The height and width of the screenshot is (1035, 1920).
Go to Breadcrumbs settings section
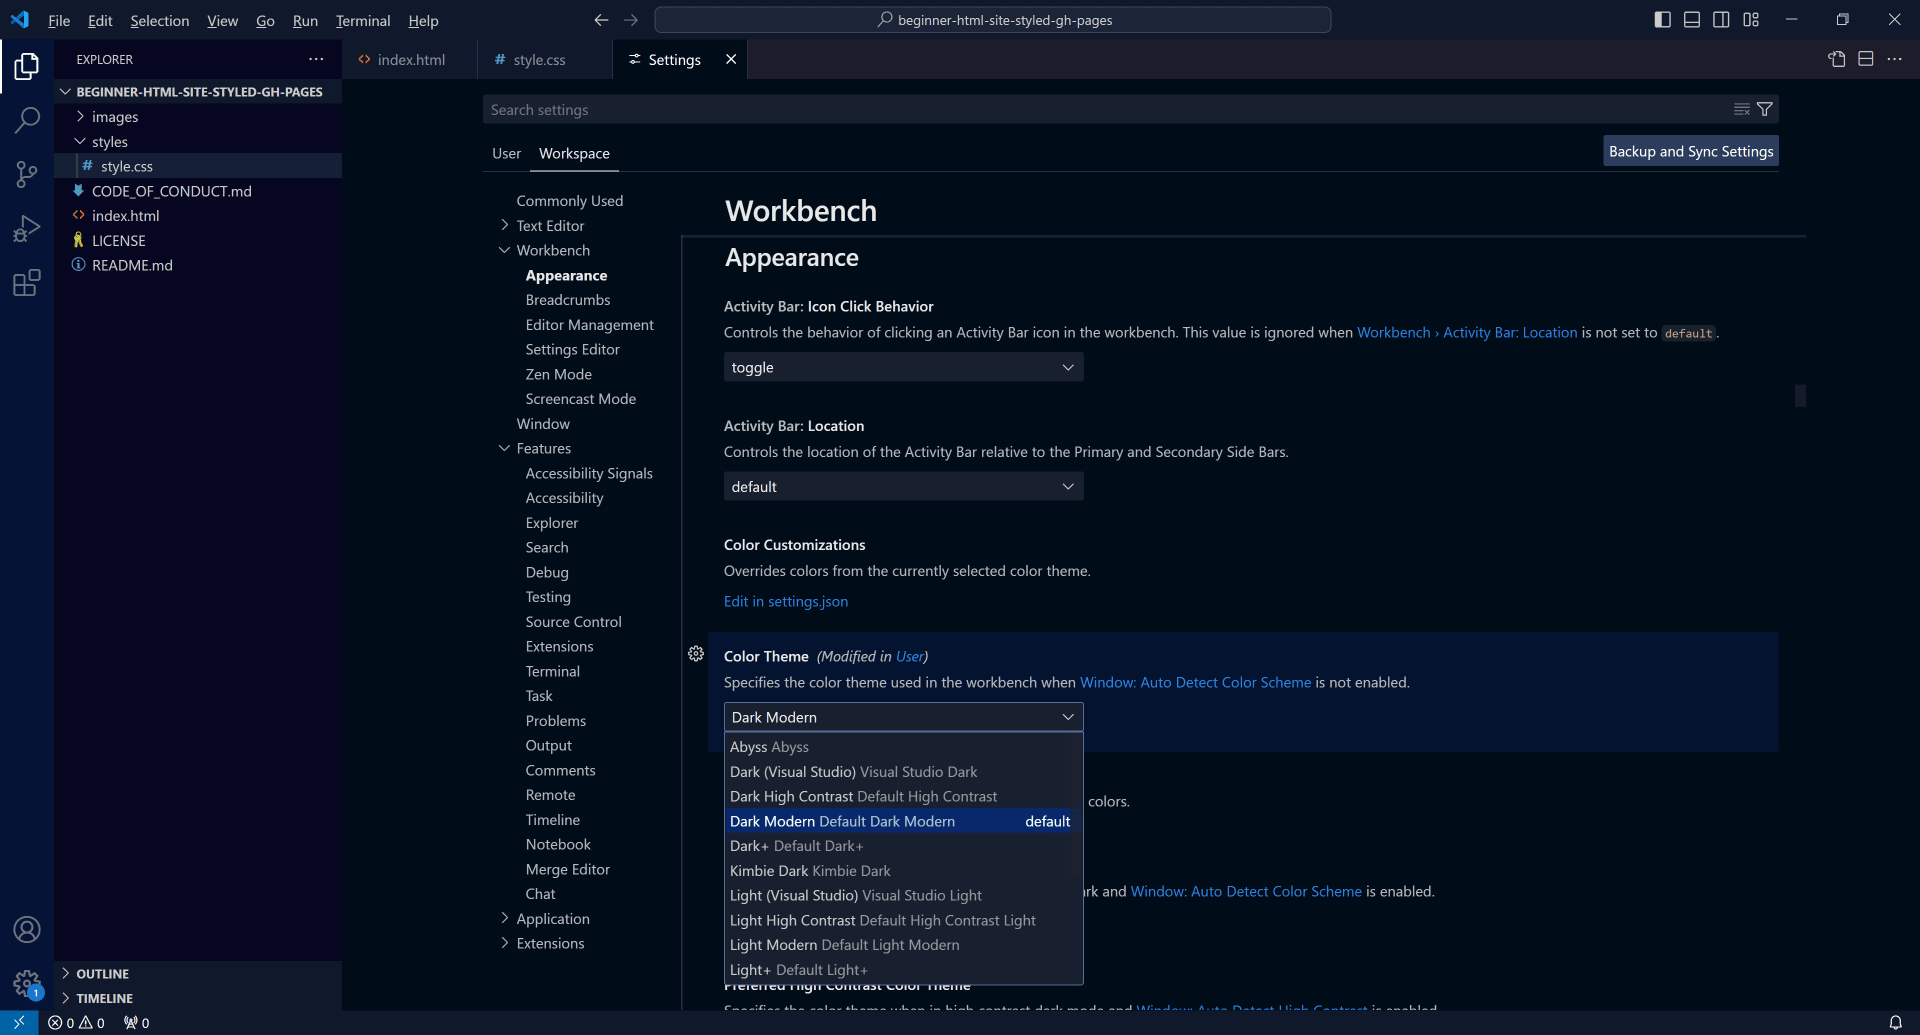pos(568,300)
